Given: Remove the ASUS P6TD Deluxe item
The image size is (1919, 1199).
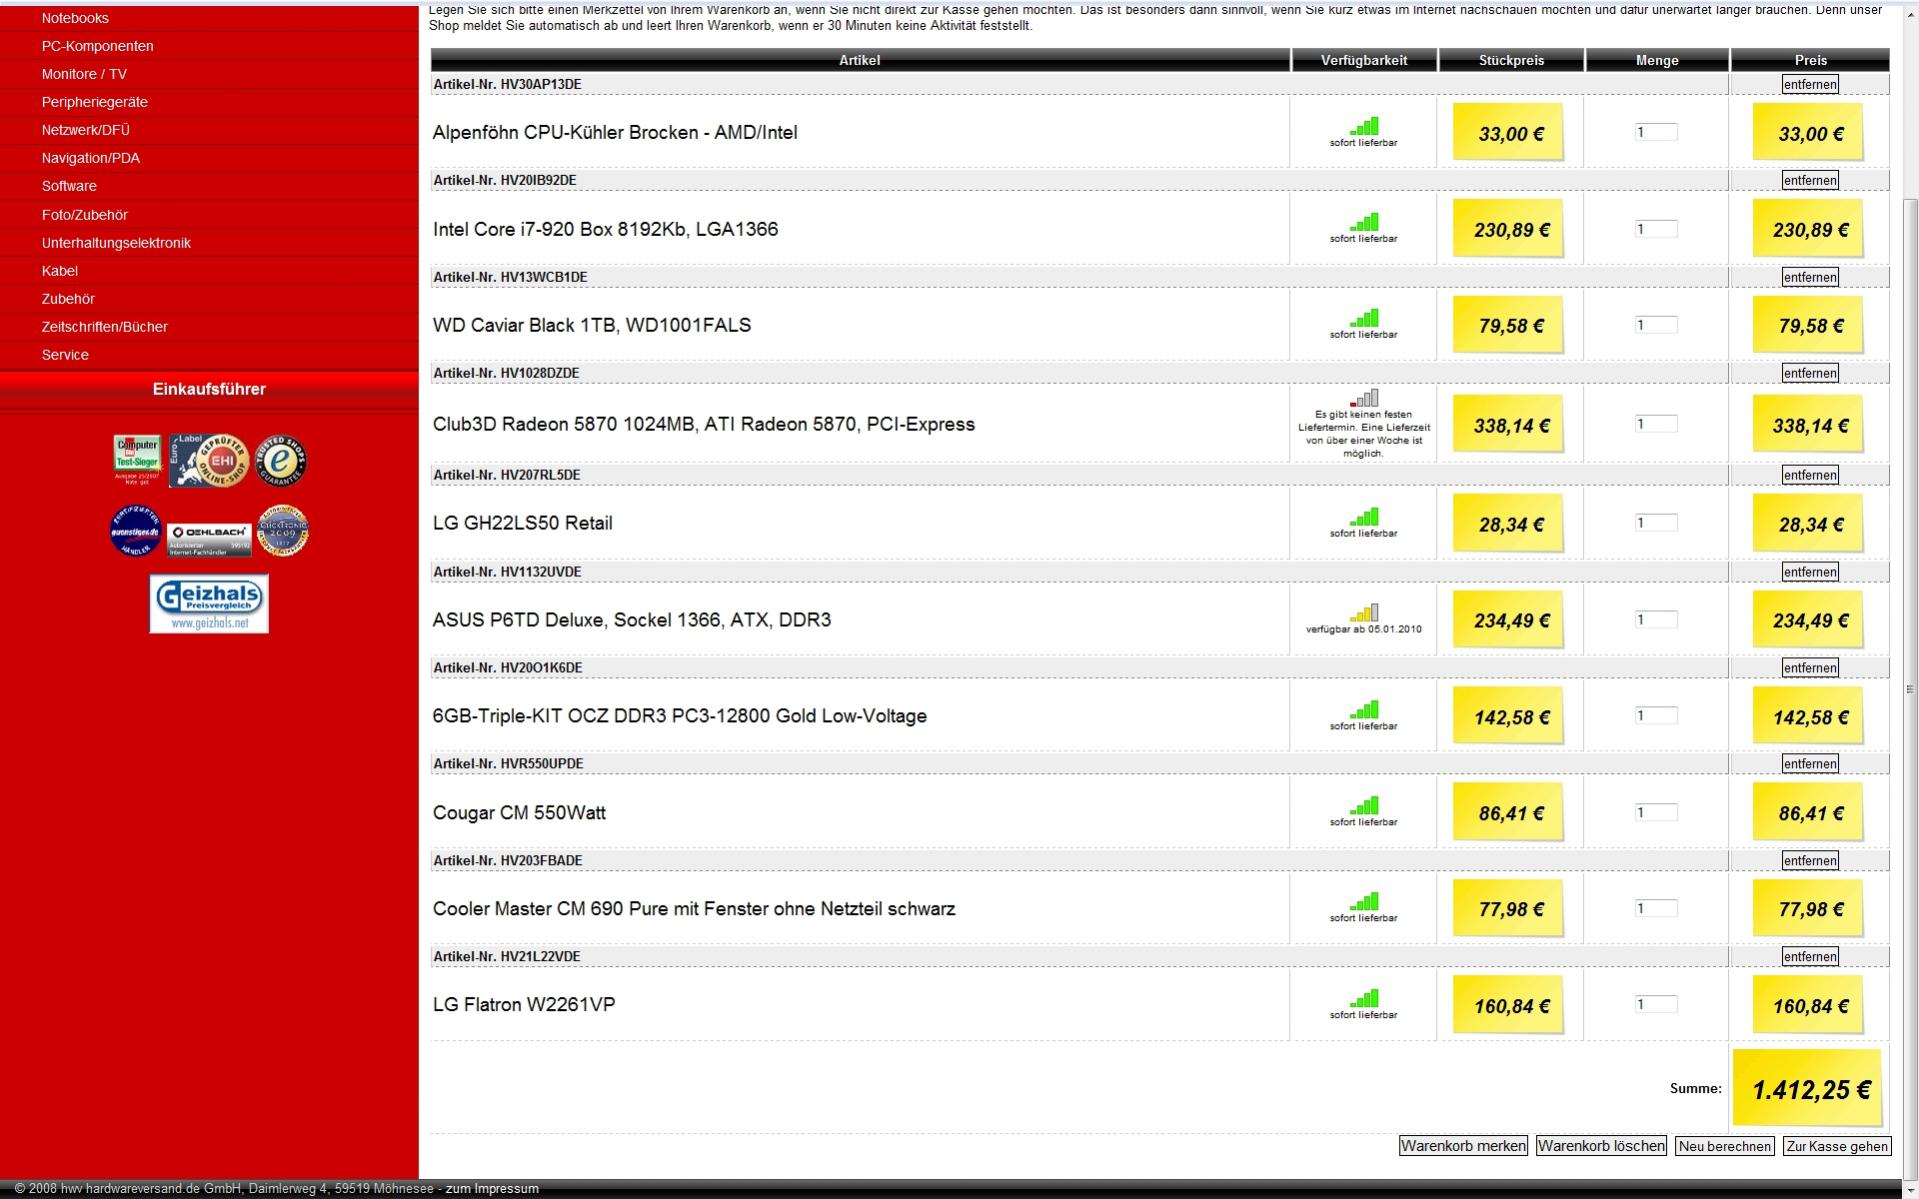Looking at the screenshot, I should [x=1810, y=572].
